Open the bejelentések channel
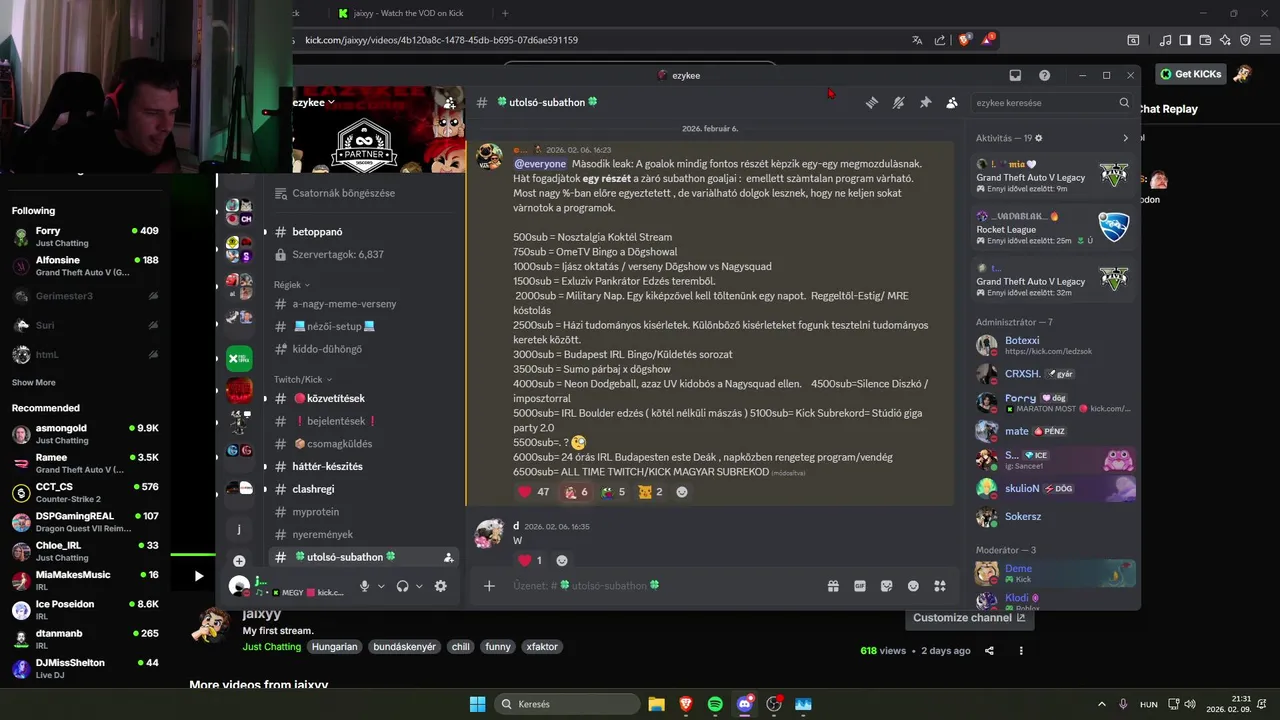The width and height of the screenshot is (1280, 720). (x=362, y=421)
